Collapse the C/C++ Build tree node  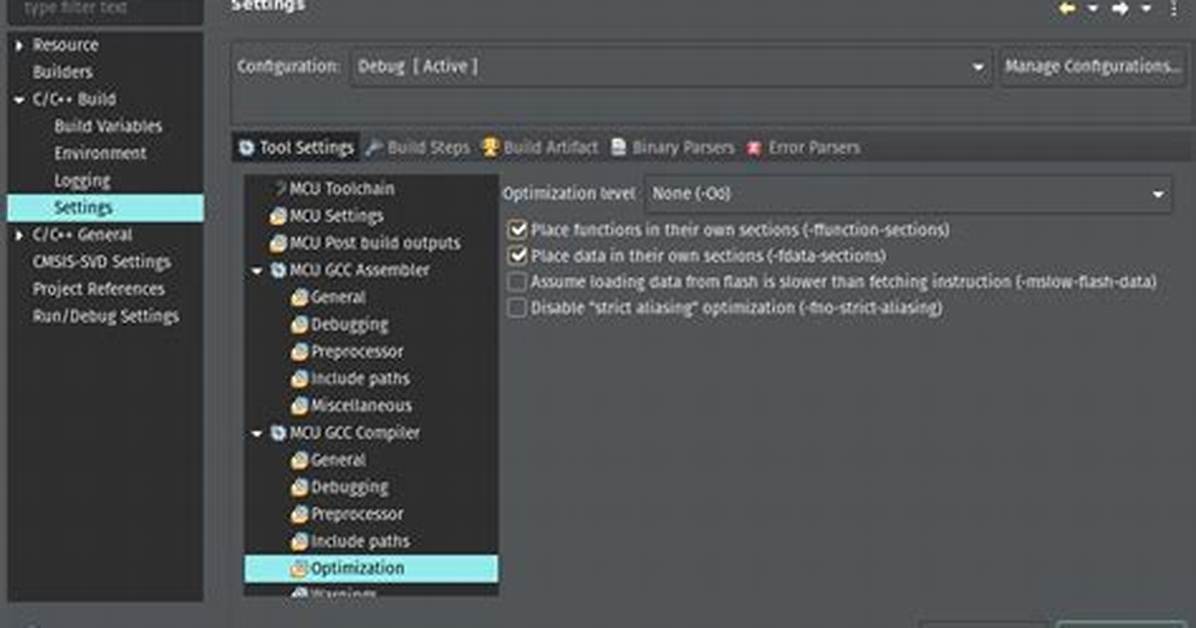(19, 99)
